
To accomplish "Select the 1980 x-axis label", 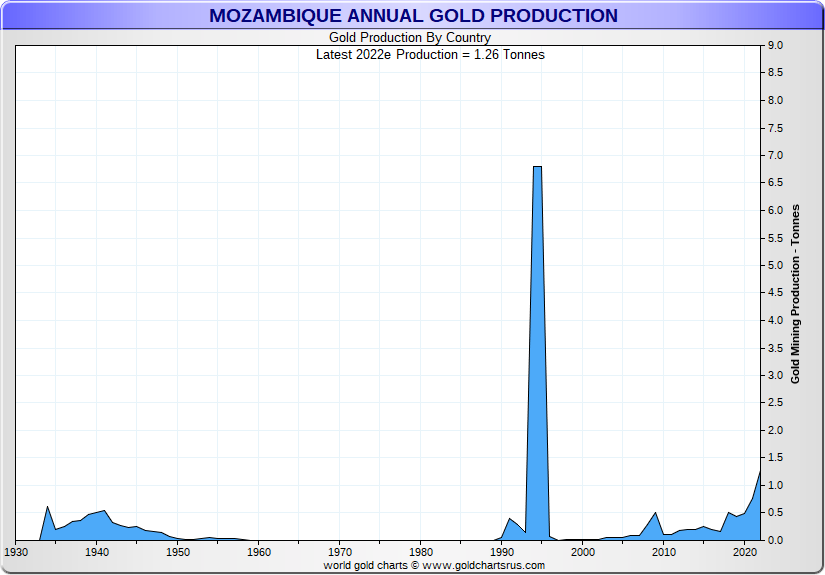I will pos(421,552).
